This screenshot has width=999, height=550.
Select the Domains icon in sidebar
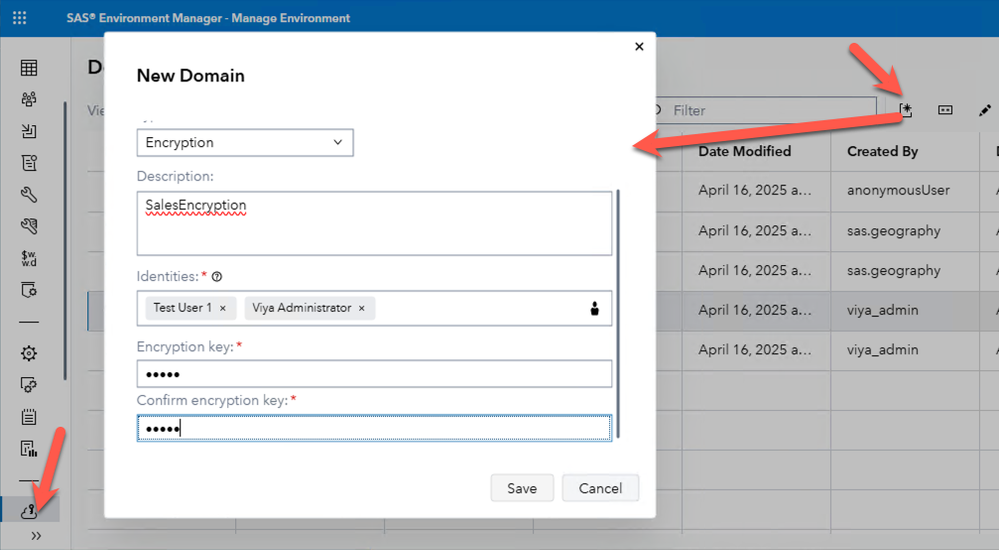pos(29,510)
